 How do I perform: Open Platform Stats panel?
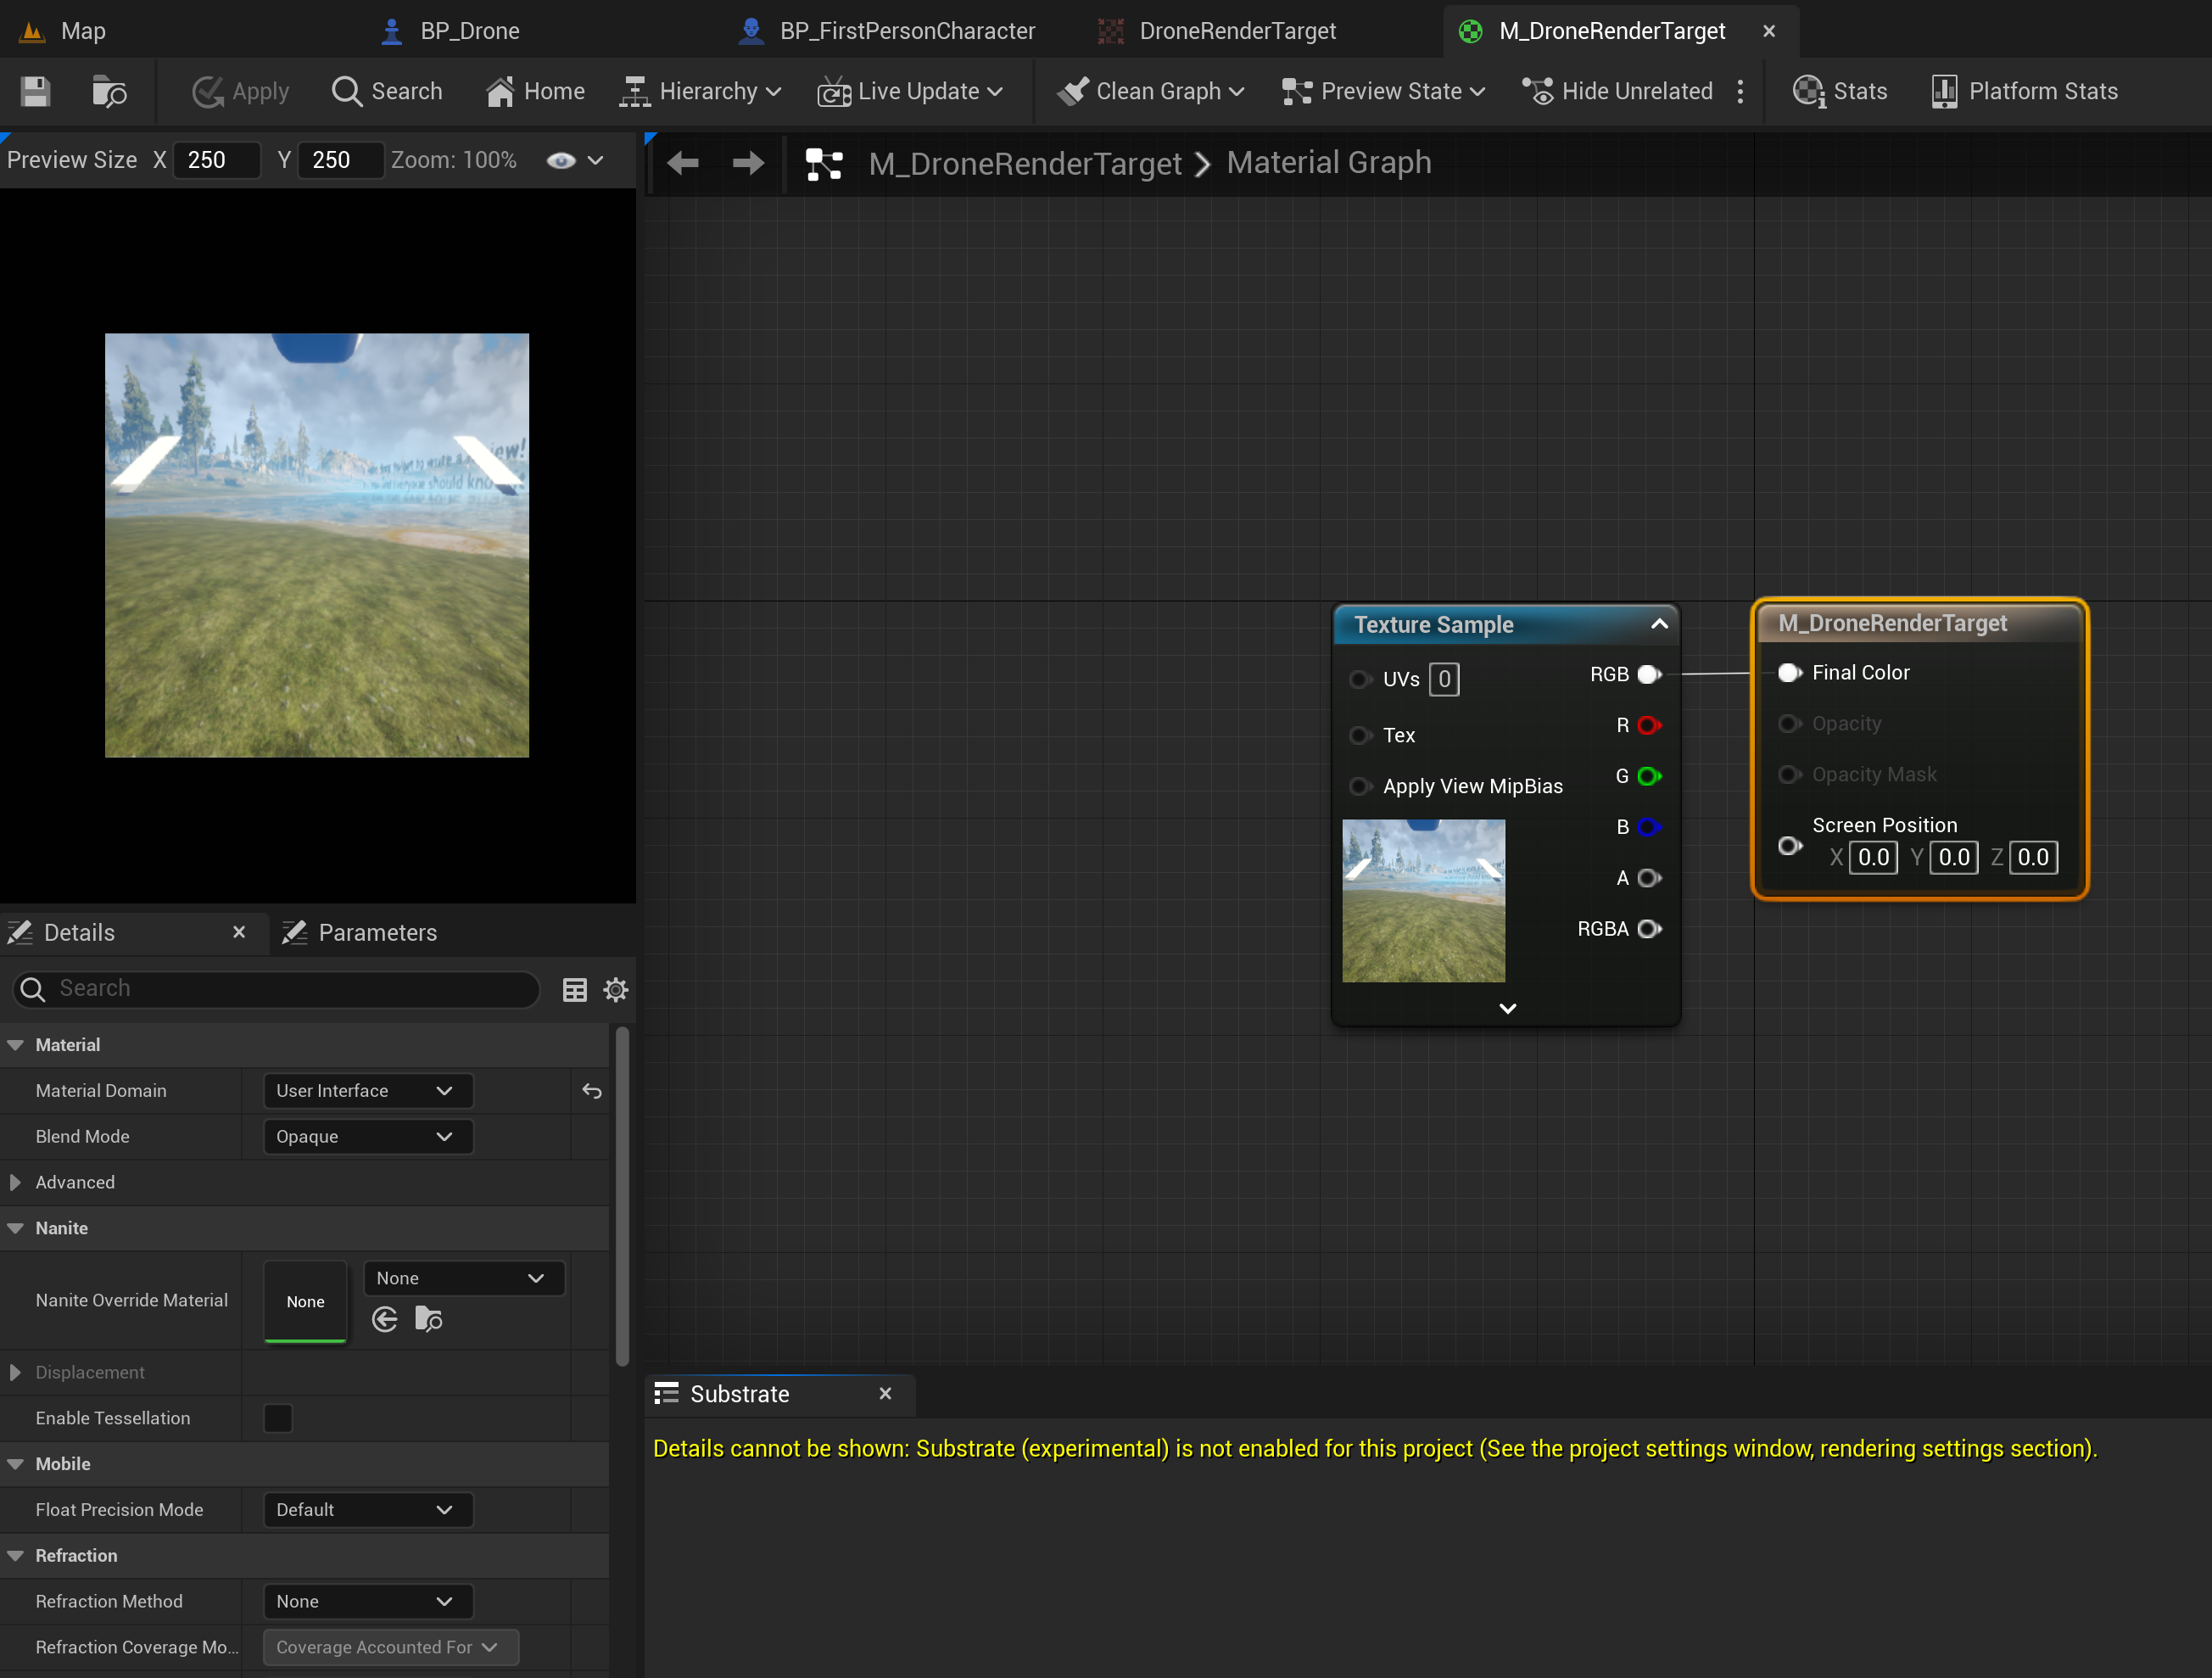pyautogui.click(x=2025, y=91)
